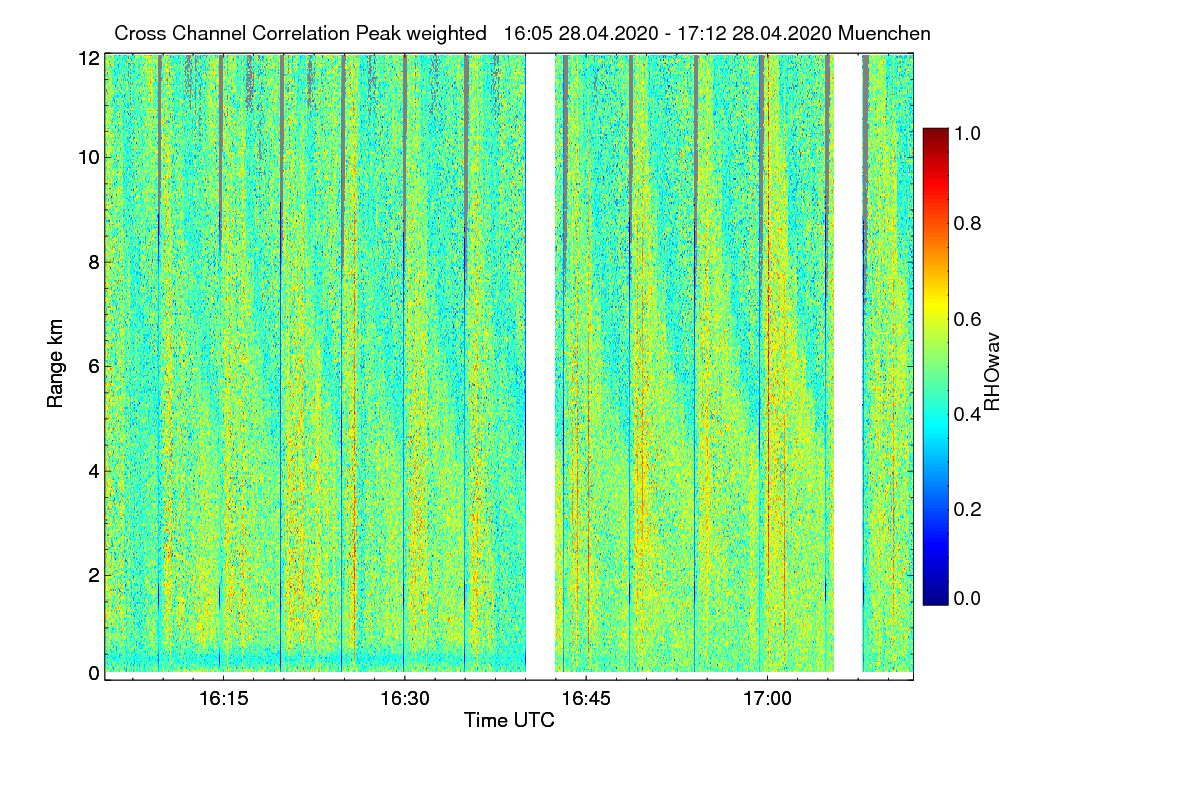The height and width of the screenshot is (800, 1200).
Task: Click the '16:15' time tick label
Action: 222,698
